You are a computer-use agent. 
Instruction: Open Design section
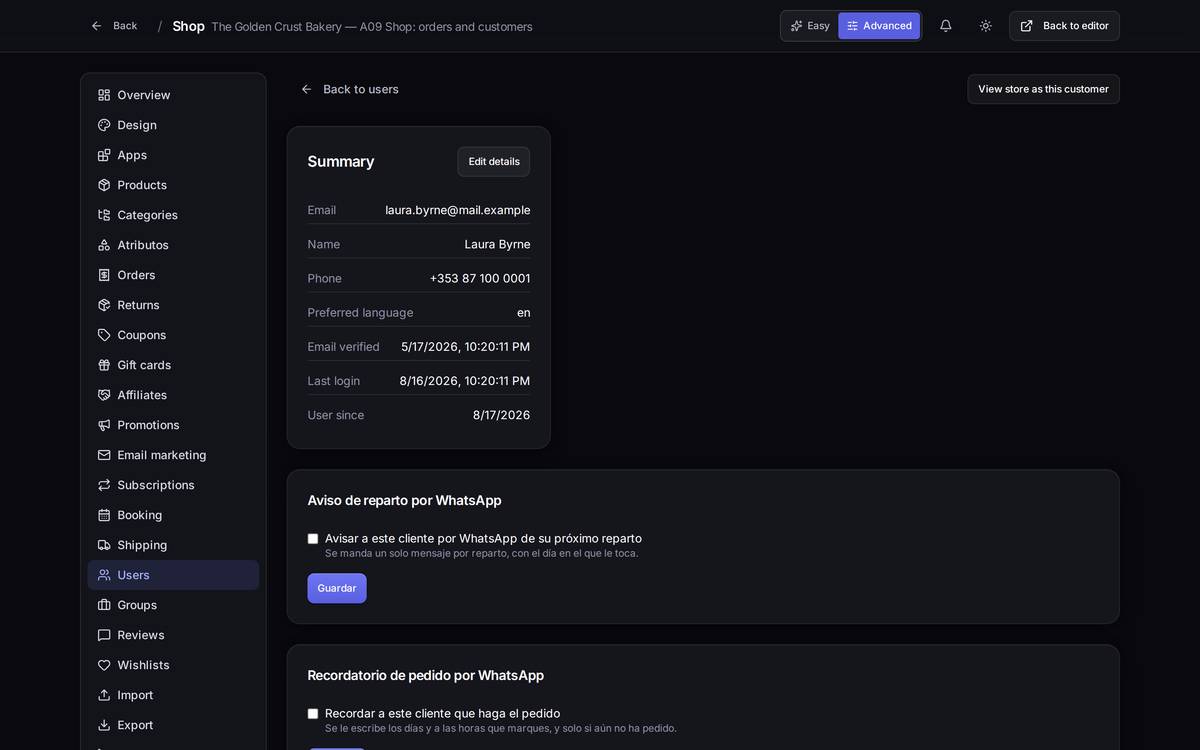tap(173, 125)
